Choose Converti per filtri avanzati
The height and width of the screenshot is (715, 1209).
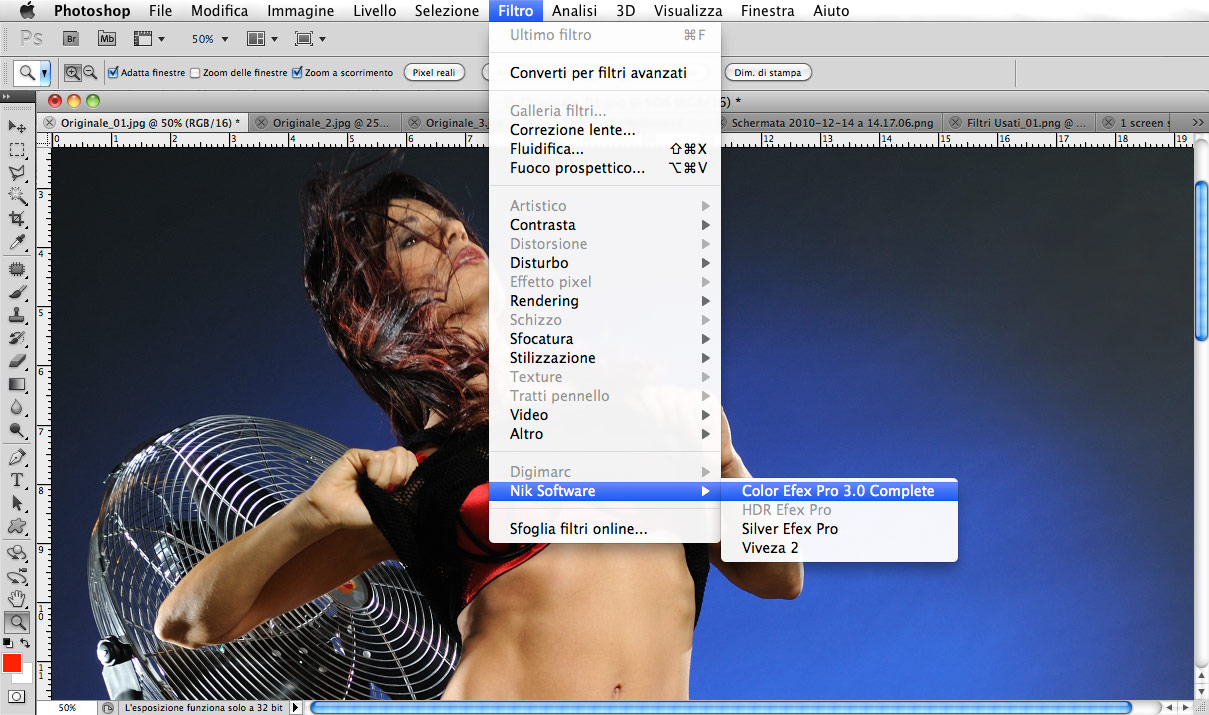click(x=604, y=73)
